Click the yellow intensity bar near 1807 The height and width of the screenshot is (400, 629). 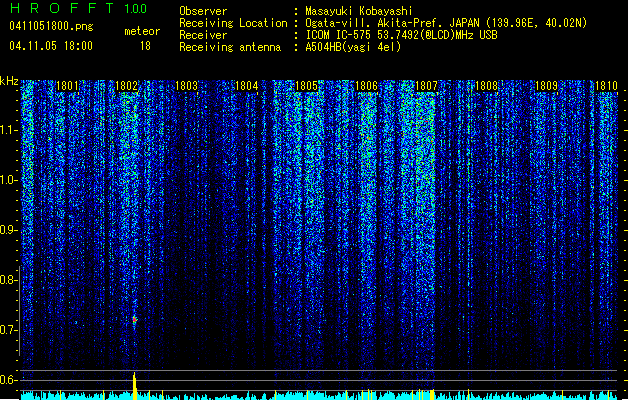432,394
